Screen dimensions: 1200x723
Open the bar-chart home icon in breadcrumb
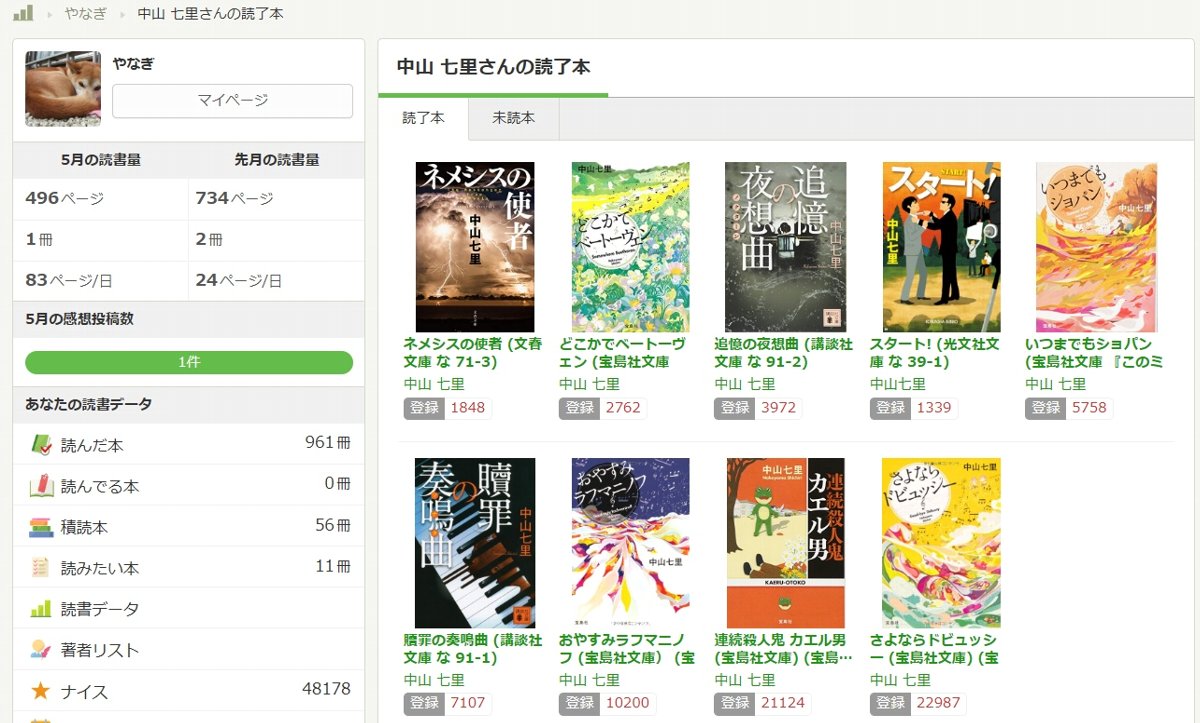[x=23, y=13]
